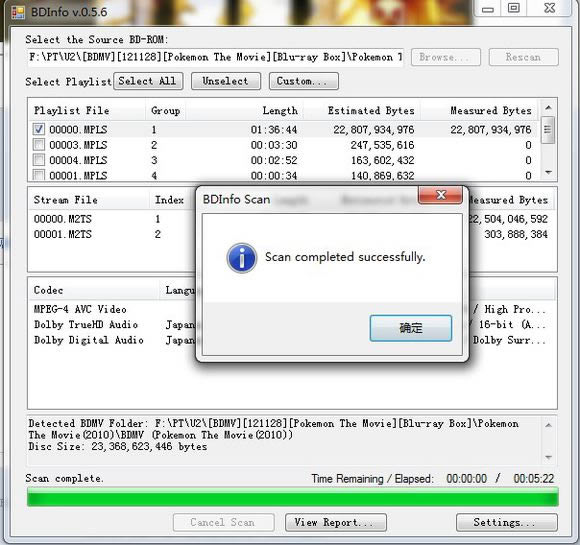Click the Unselect button
The width and height of the screenshot is (580, 545).
click(226, 81)
